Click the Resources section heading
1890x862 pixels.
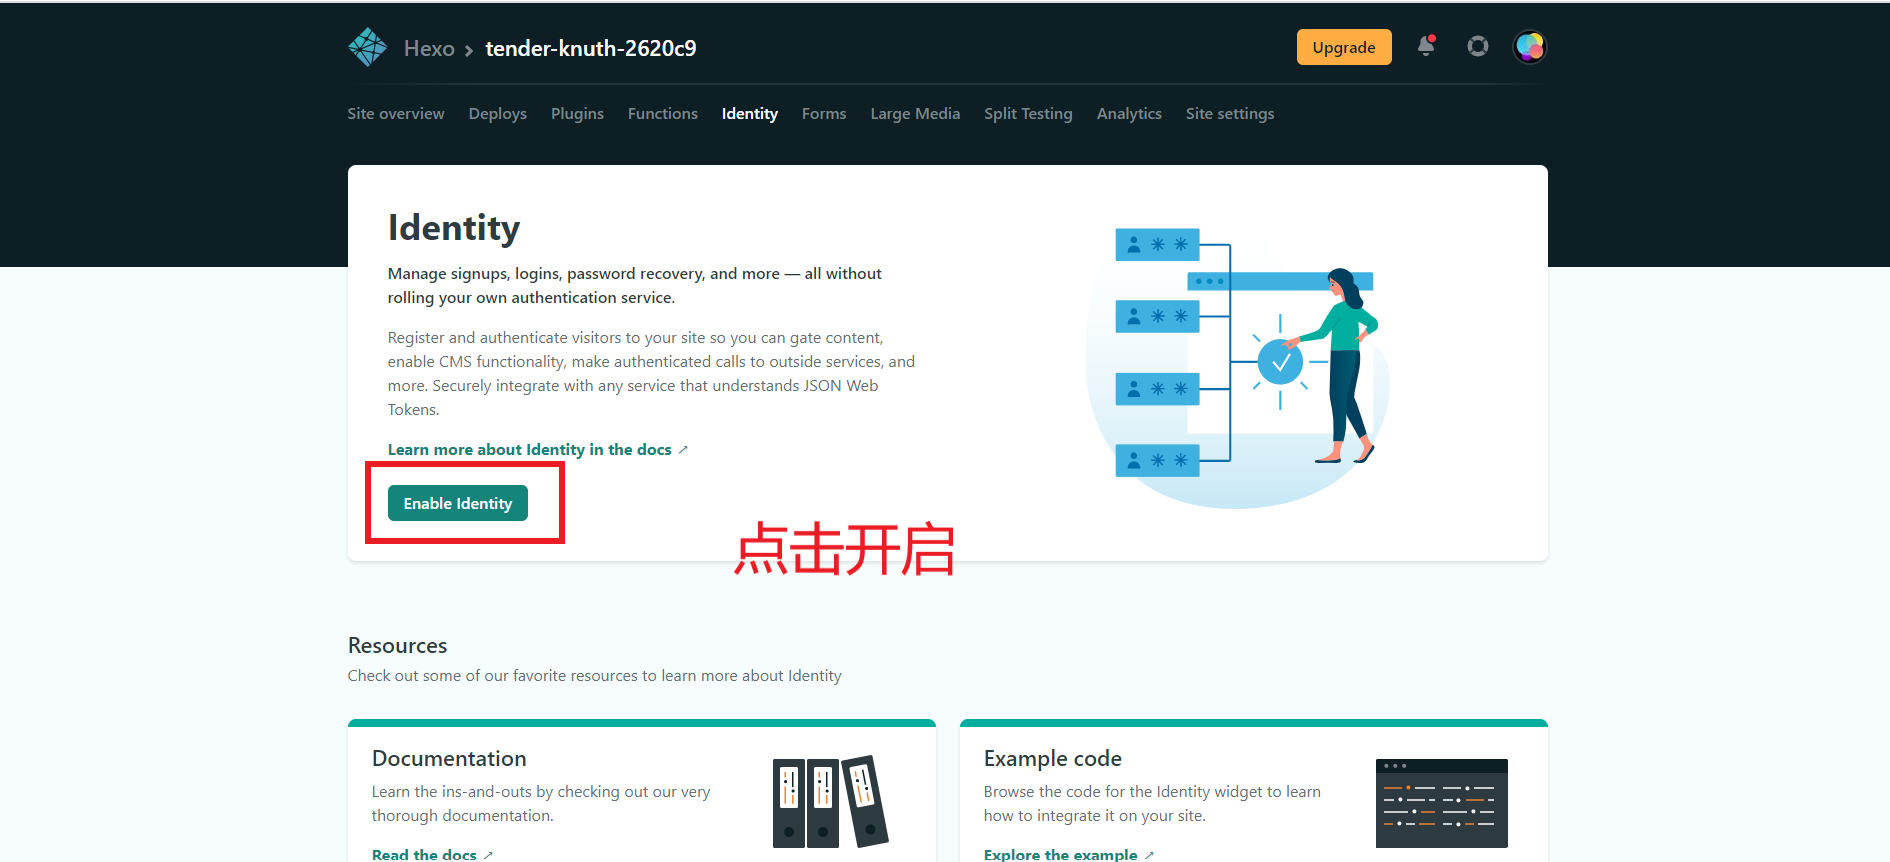(398, 646)
